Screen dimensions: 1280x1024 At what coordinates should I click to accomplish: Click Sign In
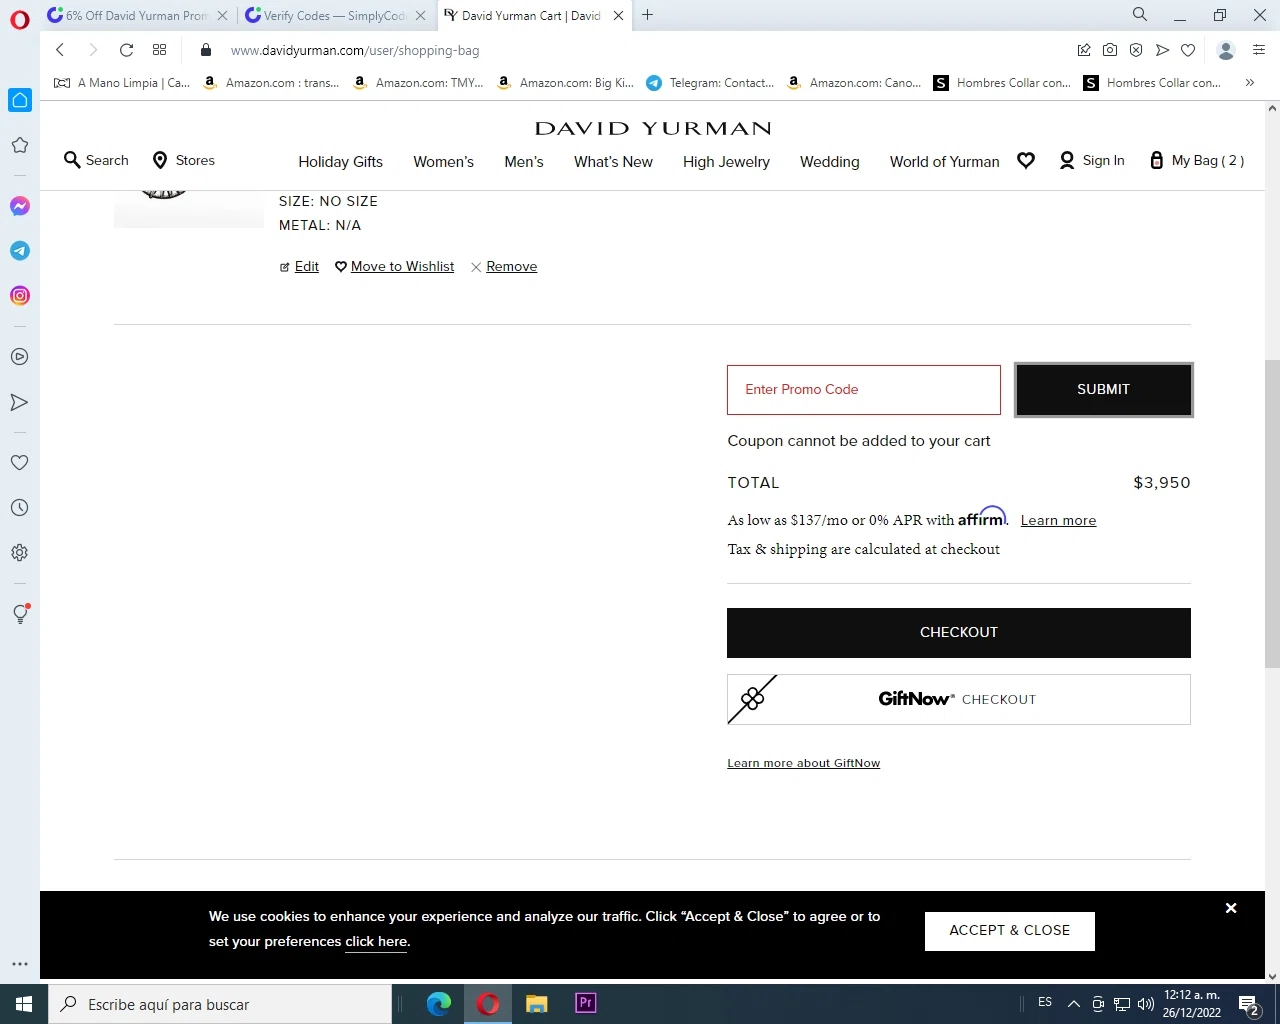(x=1092, y=160)
